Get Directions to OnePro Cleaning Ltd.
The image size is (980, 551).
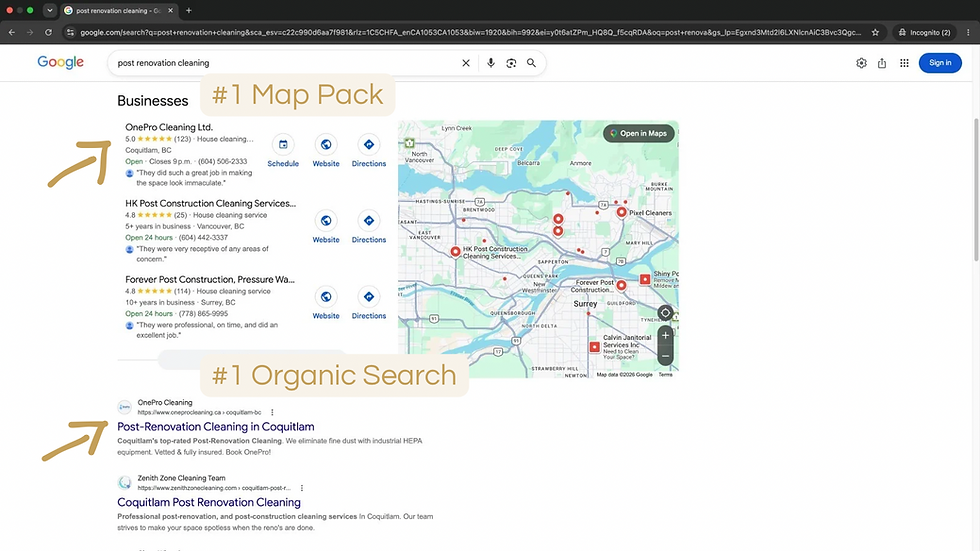(369, 152)
